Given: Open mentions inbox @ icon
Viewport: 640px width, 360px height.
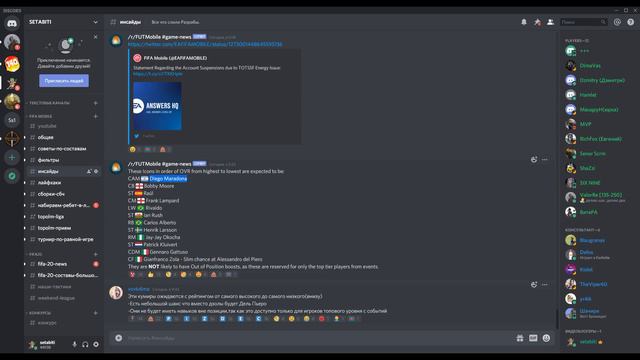Looking at the screenshot, I should point(617,22).
